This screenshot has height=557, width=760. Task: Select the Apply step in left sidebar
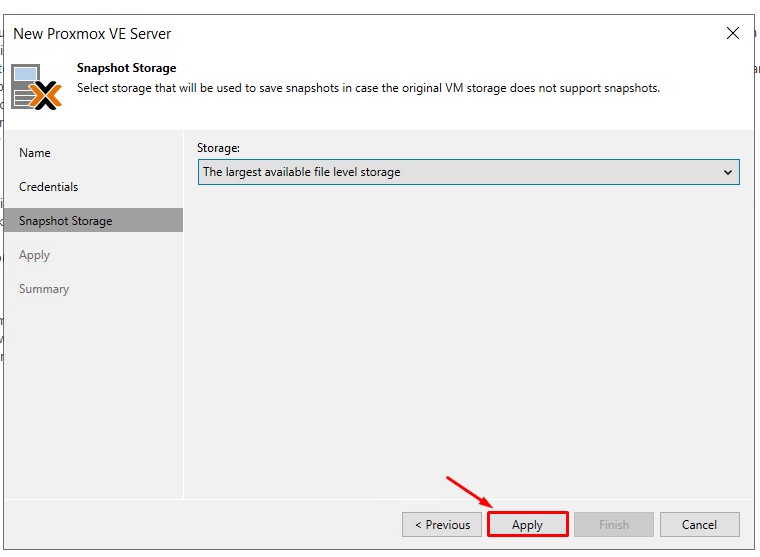(x=34, y=255)
